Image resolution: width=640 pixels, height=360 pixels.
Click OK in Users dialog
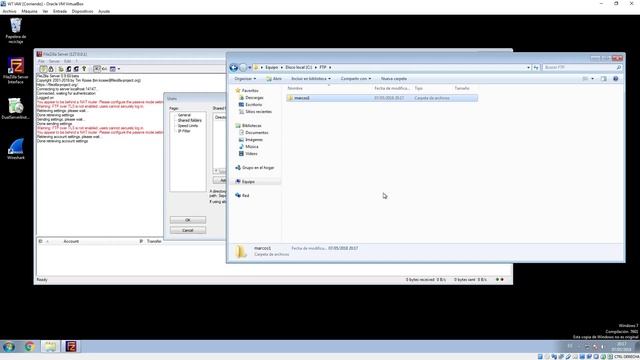pyautogui.click(x=188, y=220)
